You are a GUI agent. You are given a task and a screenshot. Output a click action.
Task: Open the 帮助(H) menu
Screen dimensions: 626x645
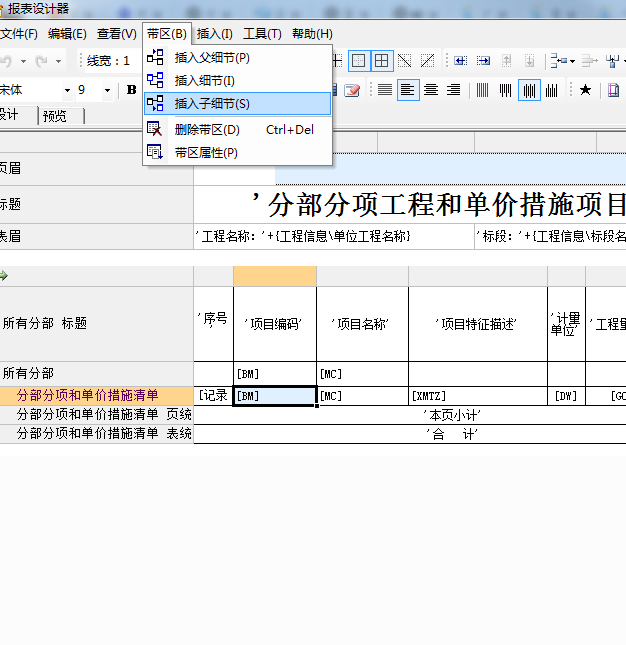[312, 34]
